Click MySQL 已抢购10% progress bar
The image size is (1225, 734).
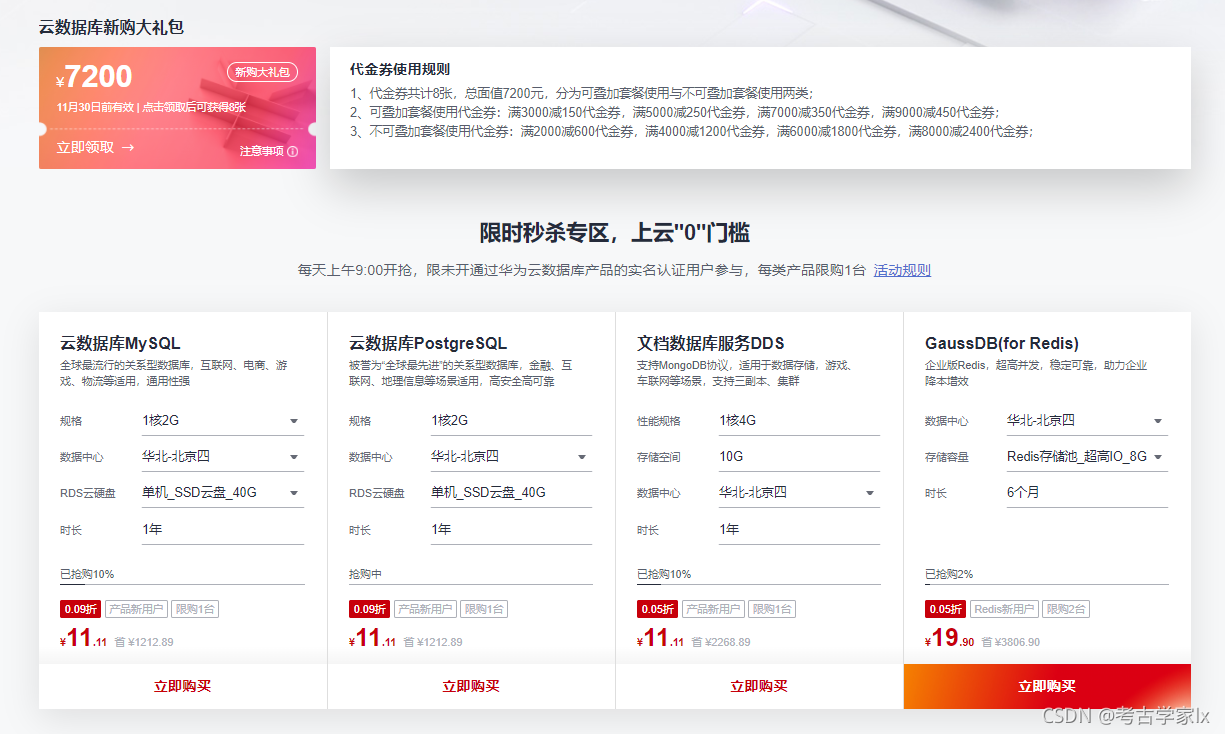click(182, 583)
